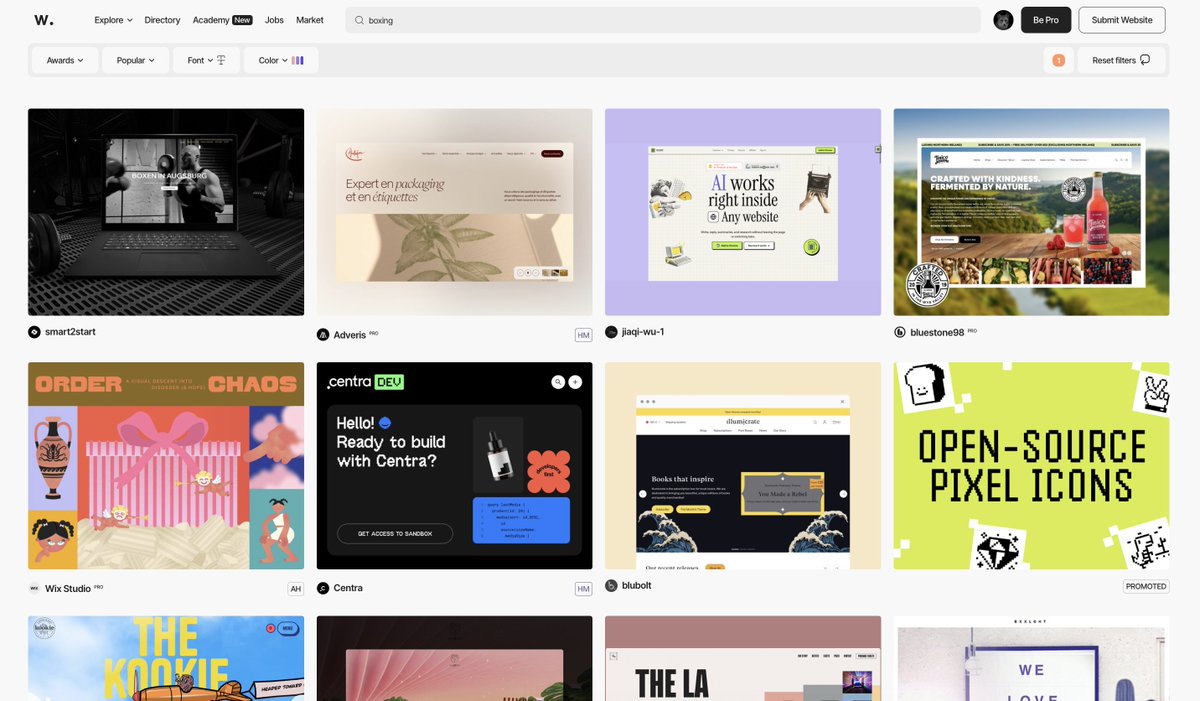This screenshot has height=701, width=1200.
Task: Expand the Explore menu
Action: coord(113,20)
